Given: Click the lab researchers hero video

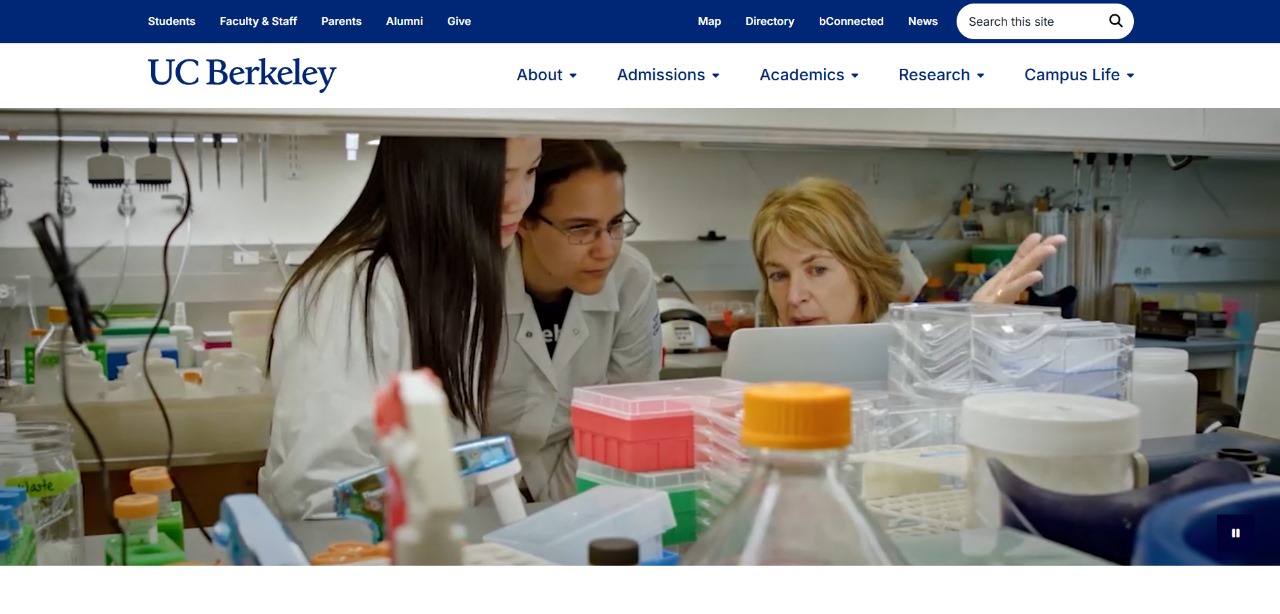Looking at the screenshot, I should [640, 337].
